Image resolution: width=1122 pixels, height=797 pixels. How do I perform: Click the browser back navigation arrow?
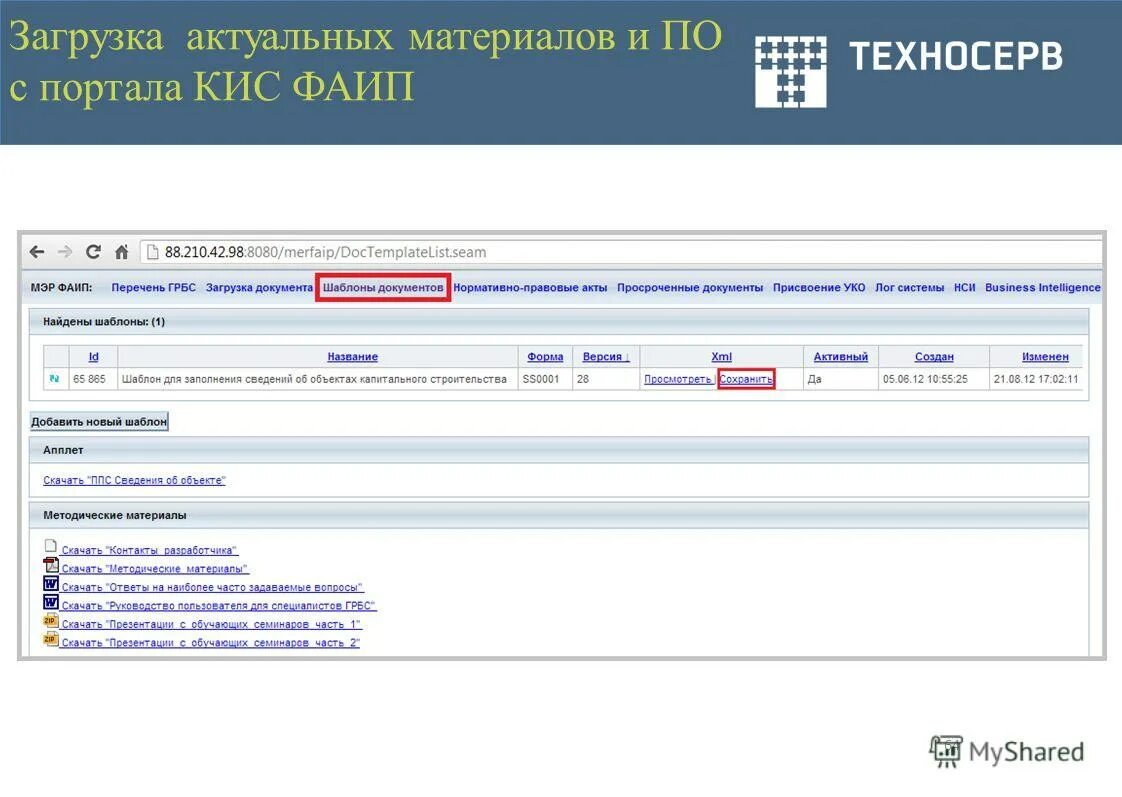[x=37, y=252]
